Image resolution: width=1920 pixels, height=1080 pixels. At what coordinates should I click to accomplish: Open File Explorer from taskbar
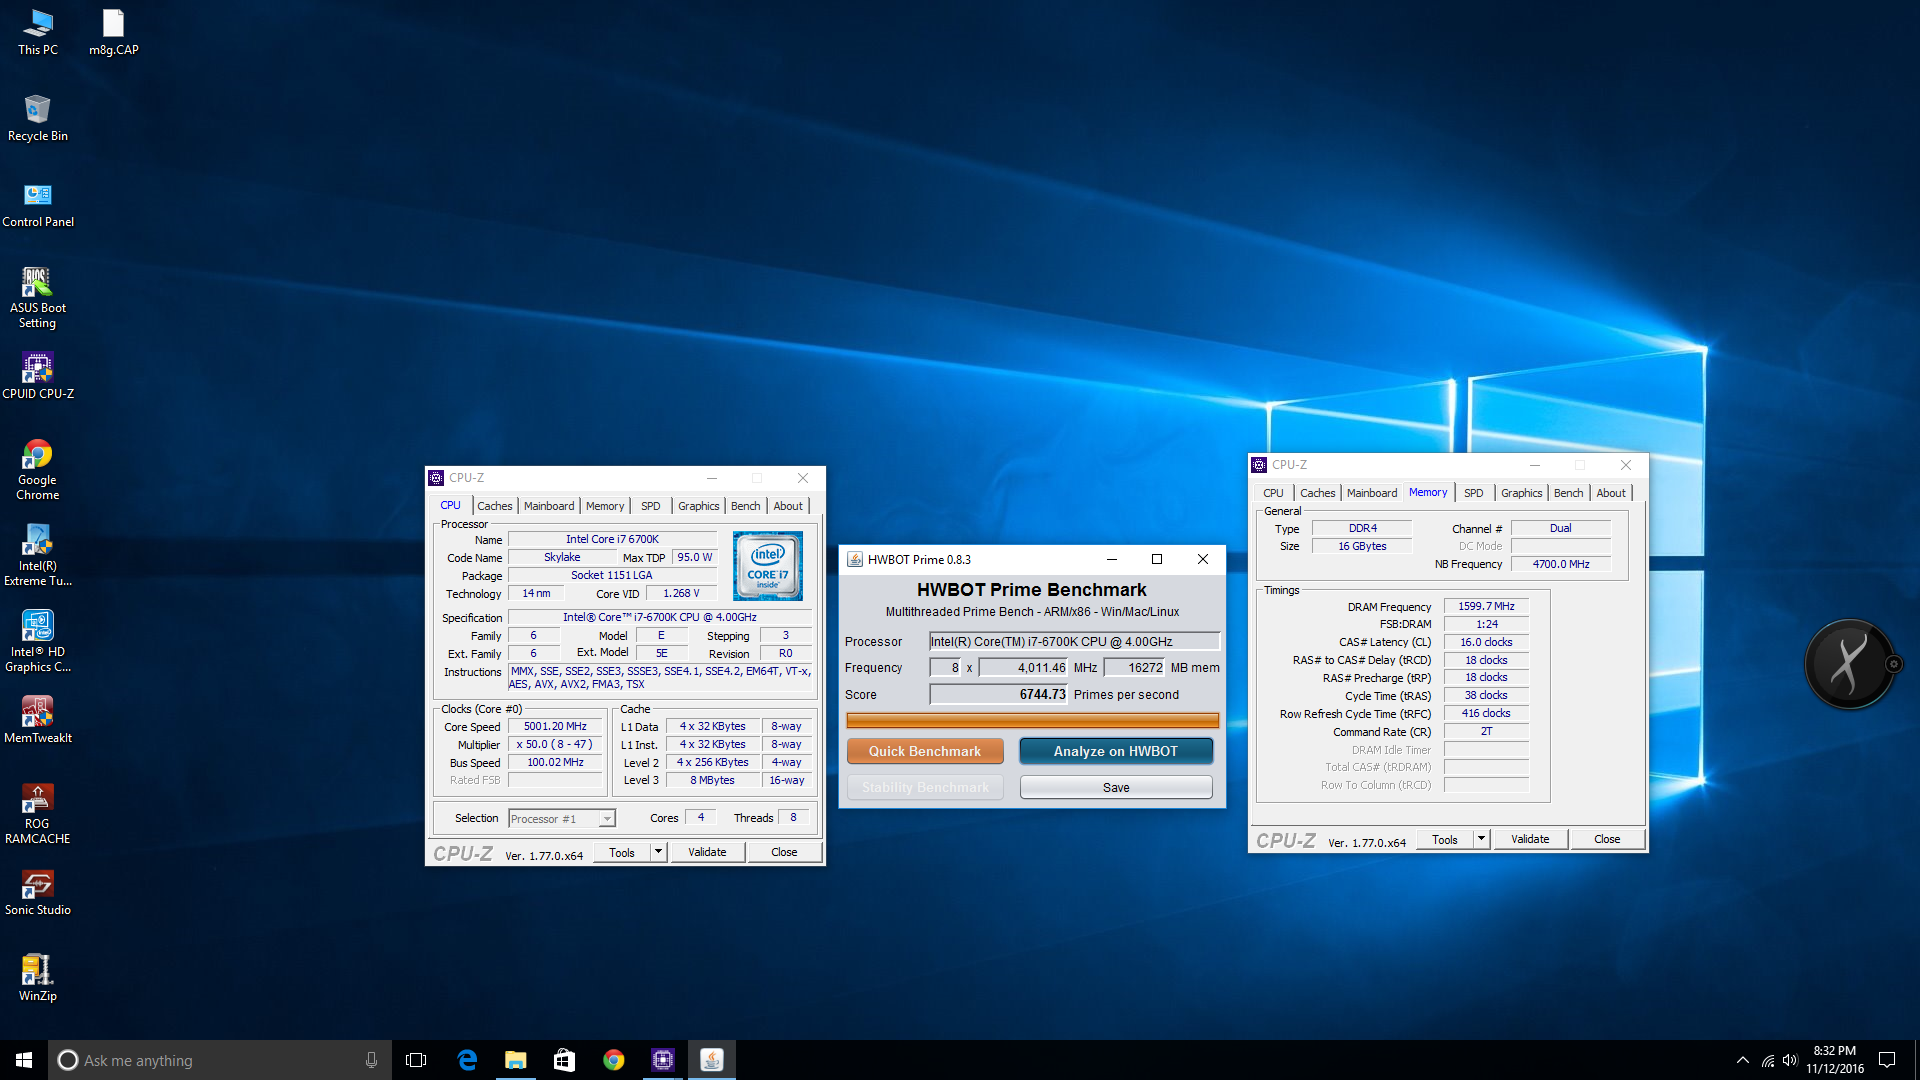(515, 1060)
